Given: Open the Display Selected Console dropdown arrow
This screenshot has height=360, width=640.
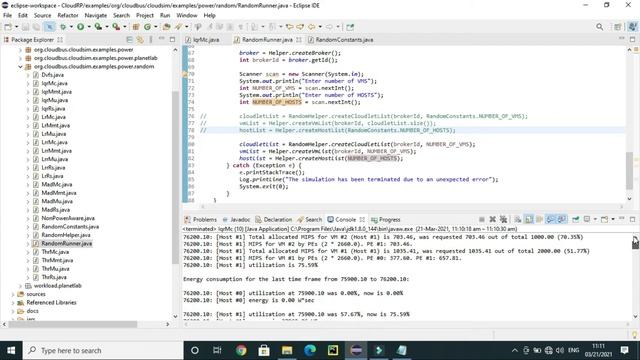Looking at the screenshot, I should 595,220.
